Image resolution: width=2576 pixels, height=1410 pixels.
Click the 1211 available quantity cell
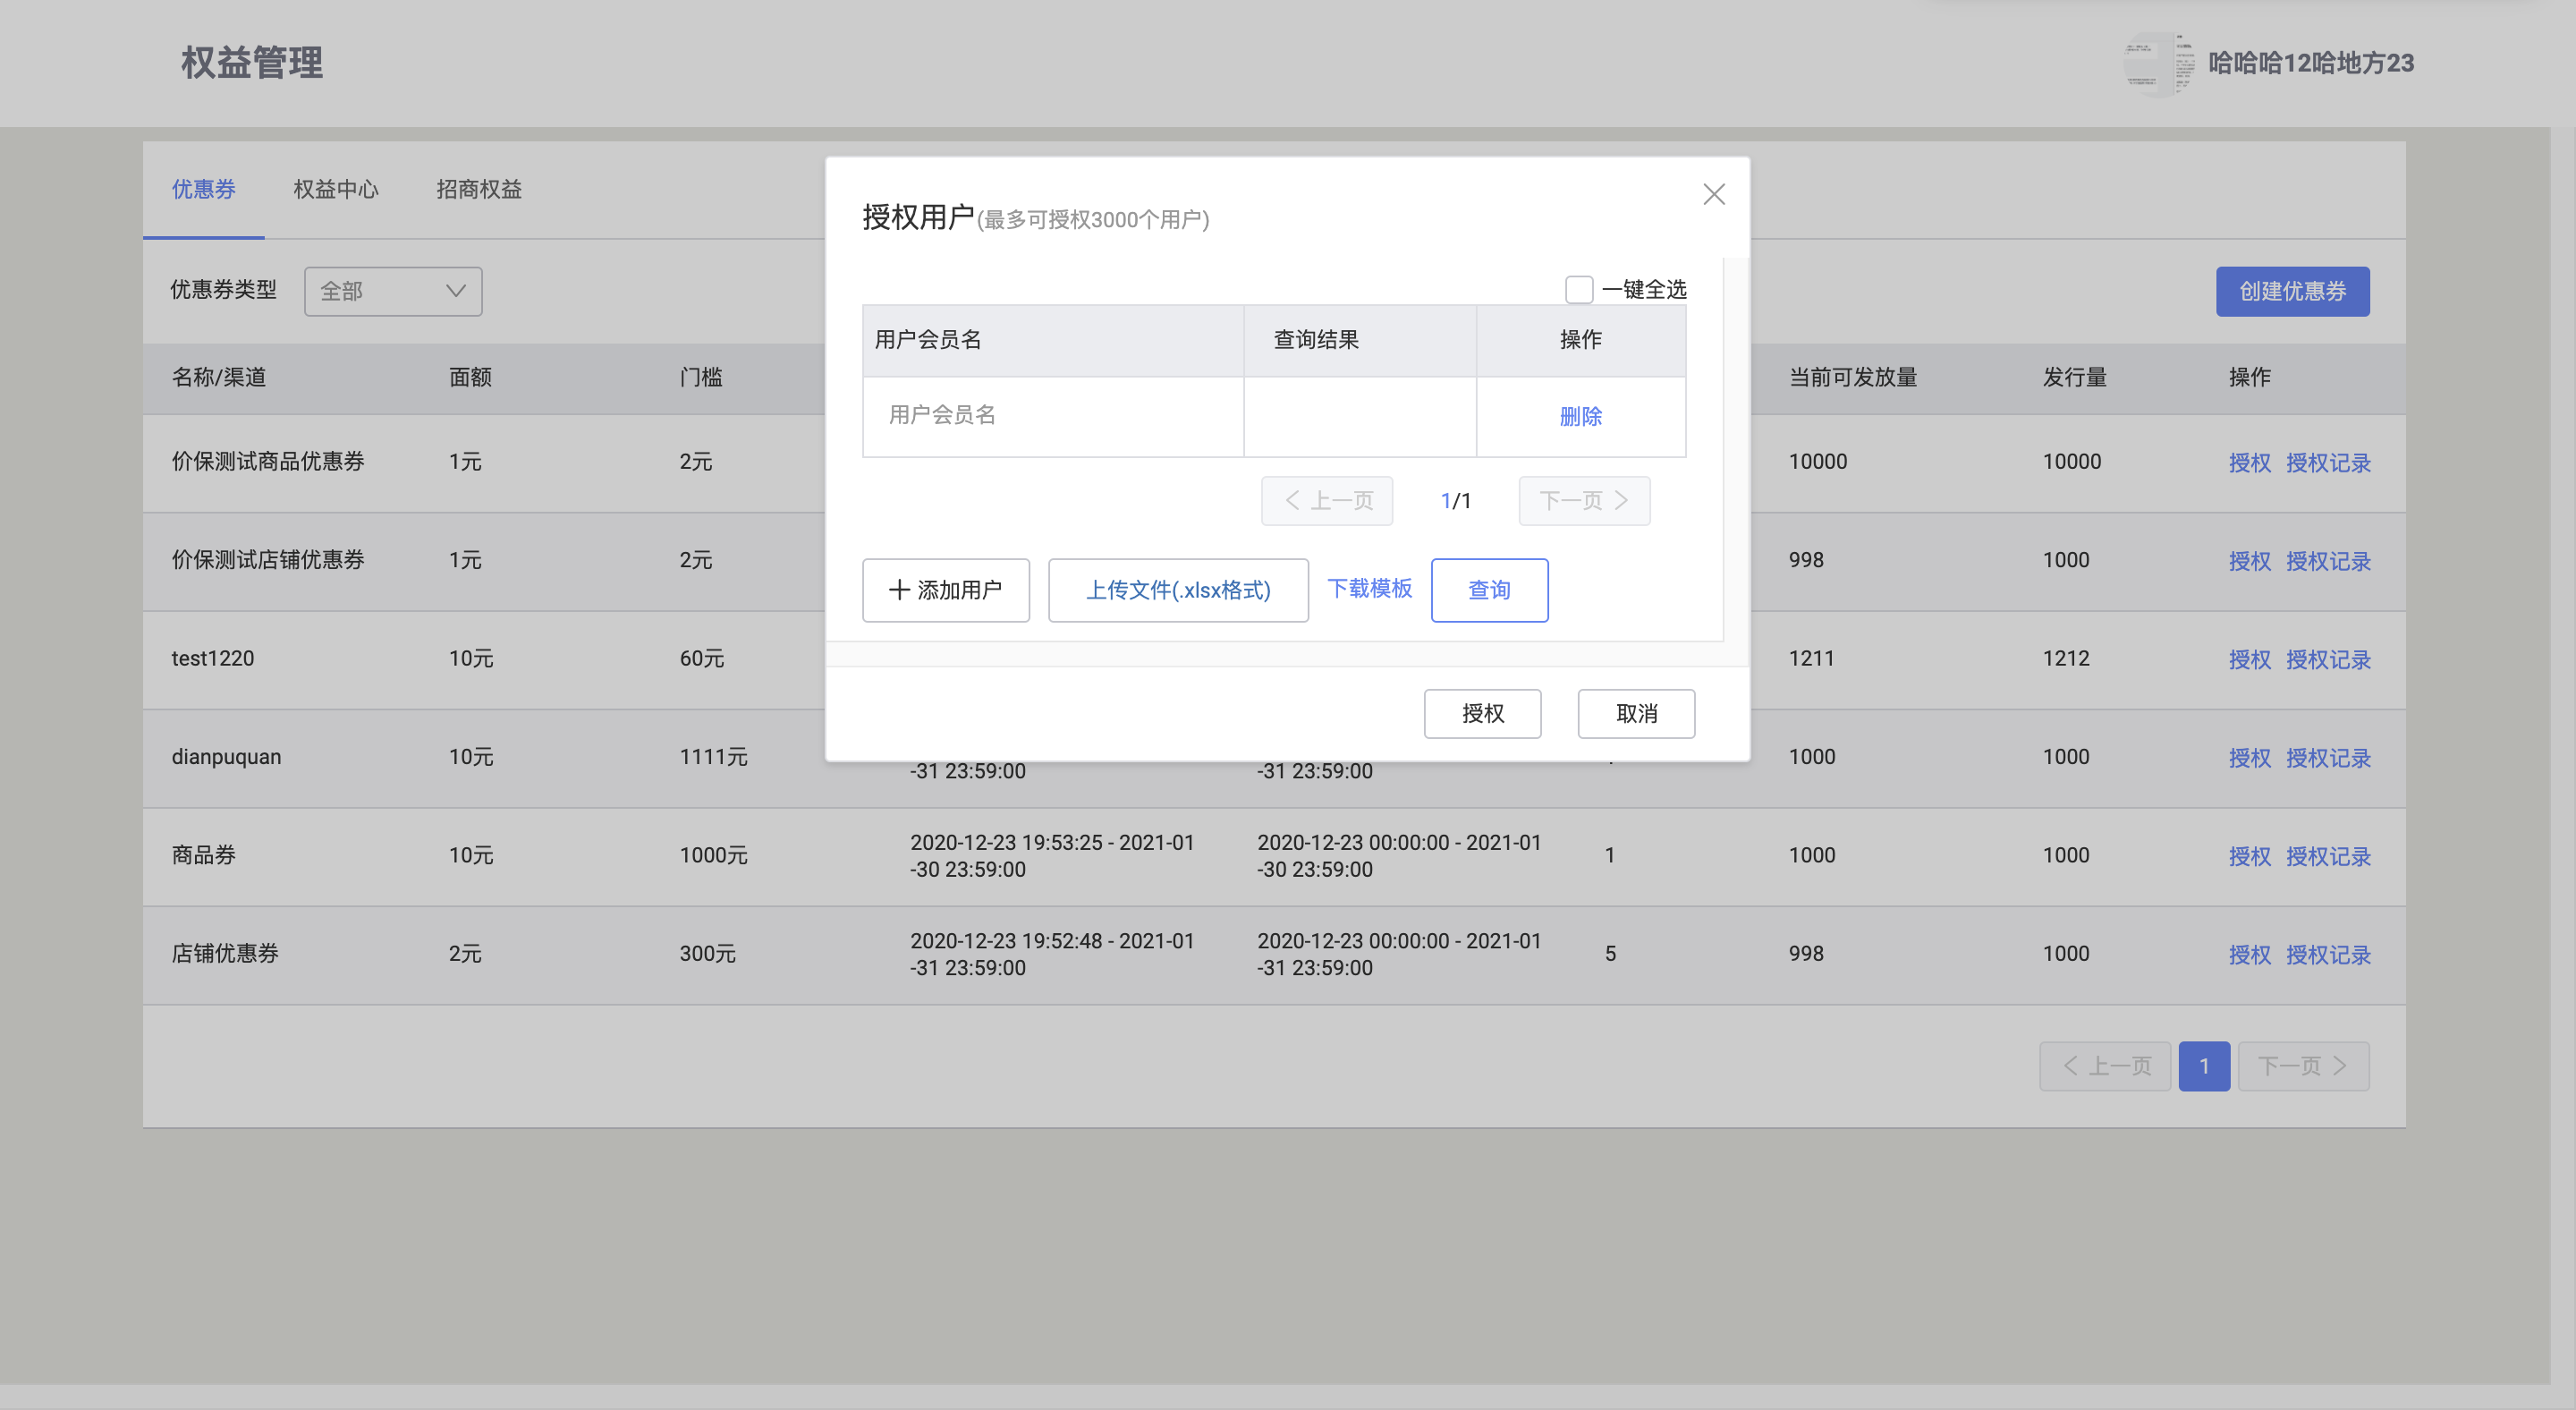coord(1811,658)
